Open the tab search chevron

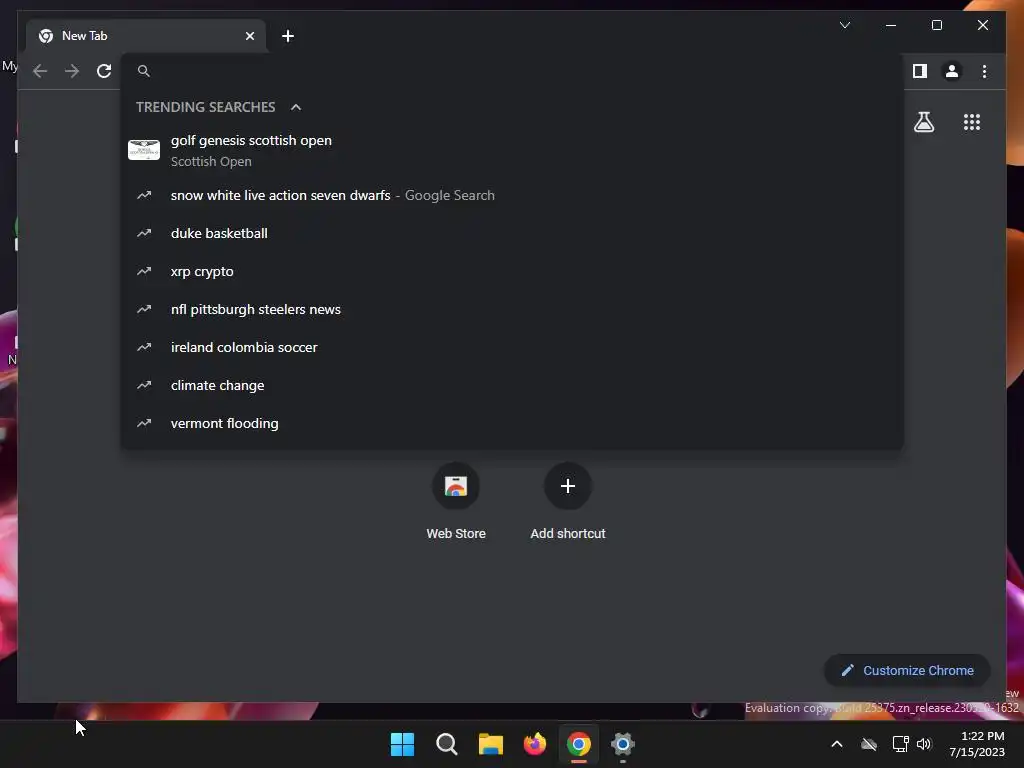pyautogui.click(x=844, y=25)
